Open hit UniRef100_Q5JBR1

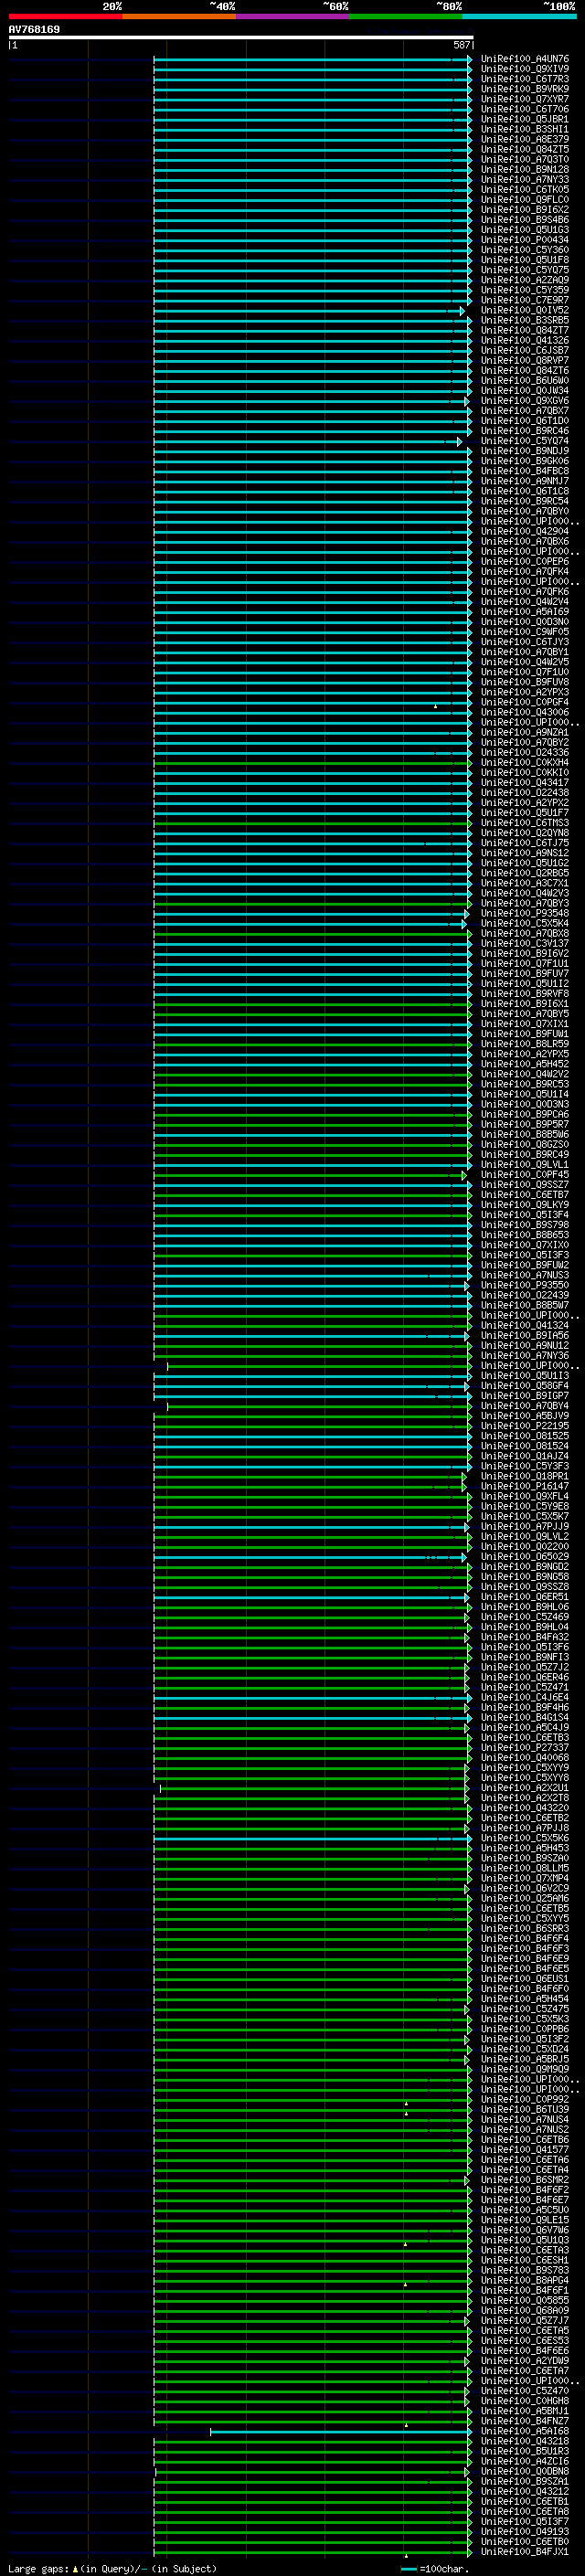tap(525, 119)
